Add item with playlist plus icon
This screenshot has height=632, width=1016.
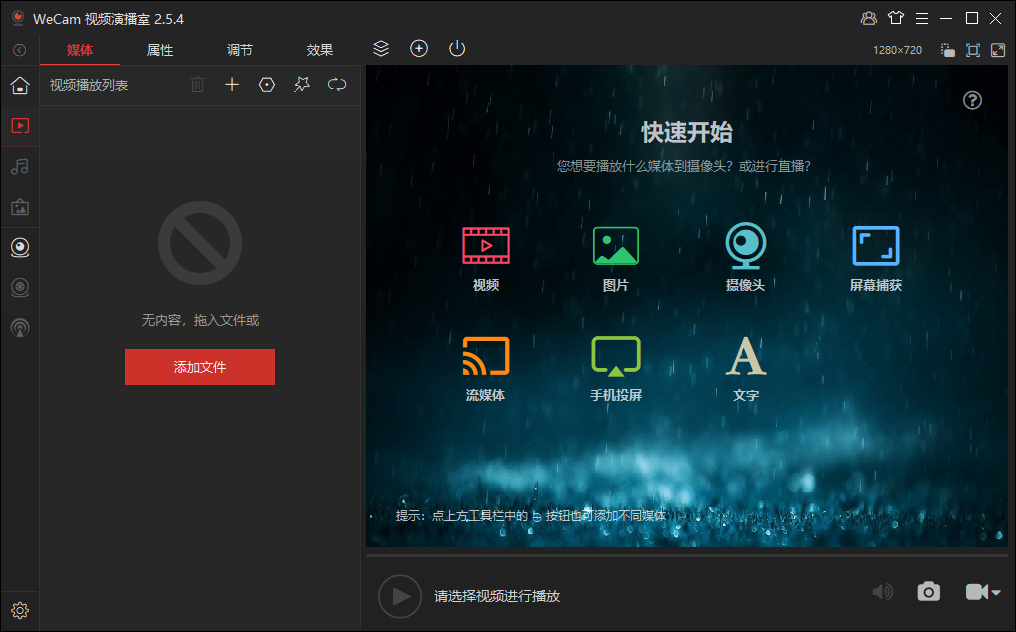coord(232,84)
